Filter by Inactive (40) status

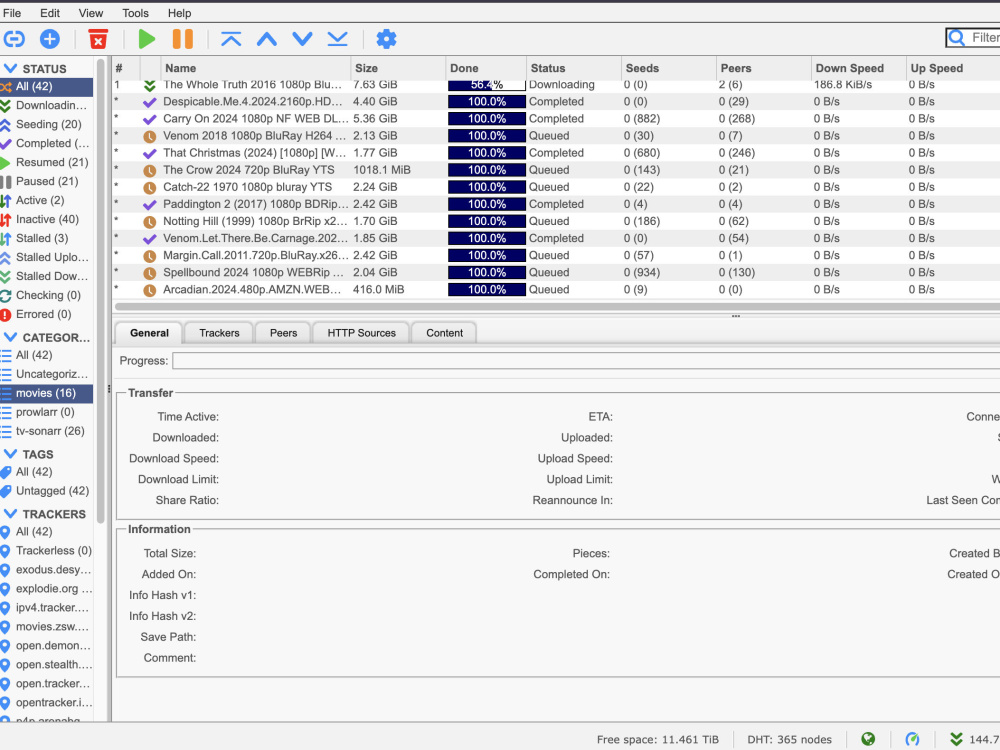point(47,219)
